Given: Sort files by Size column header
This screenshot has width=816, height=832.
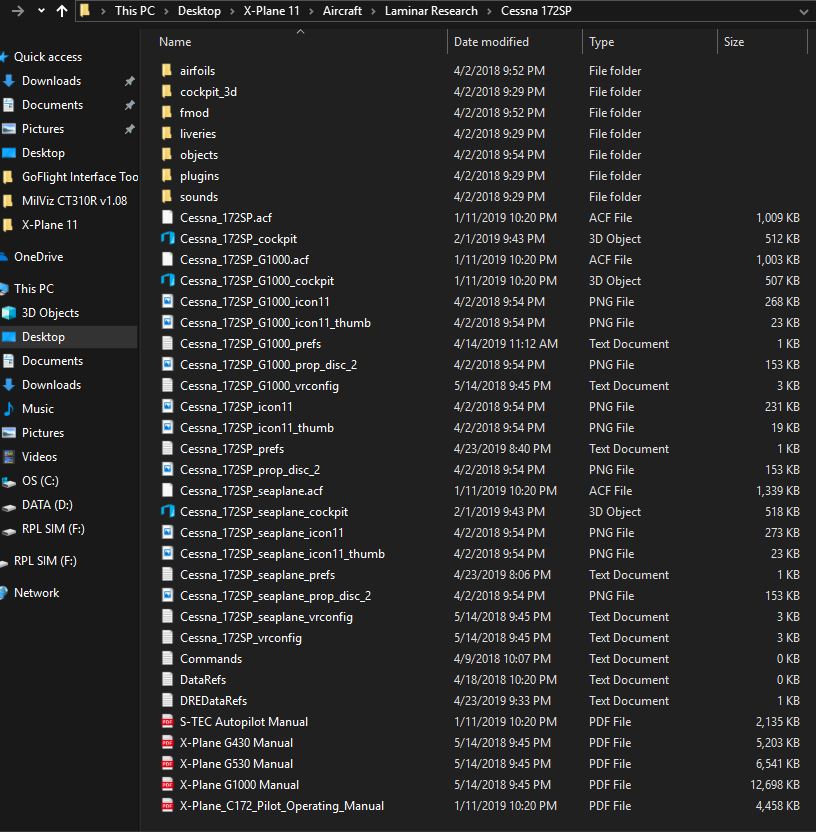Looking at the screenshot, I should pos(734,42).
